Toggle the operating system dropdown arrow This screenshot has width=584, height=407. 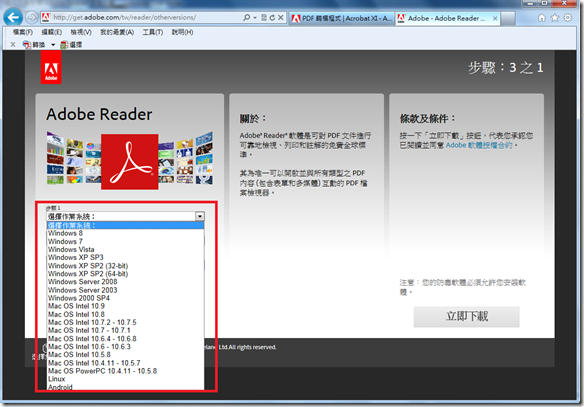pyautogui.click(x=200, y=216)
